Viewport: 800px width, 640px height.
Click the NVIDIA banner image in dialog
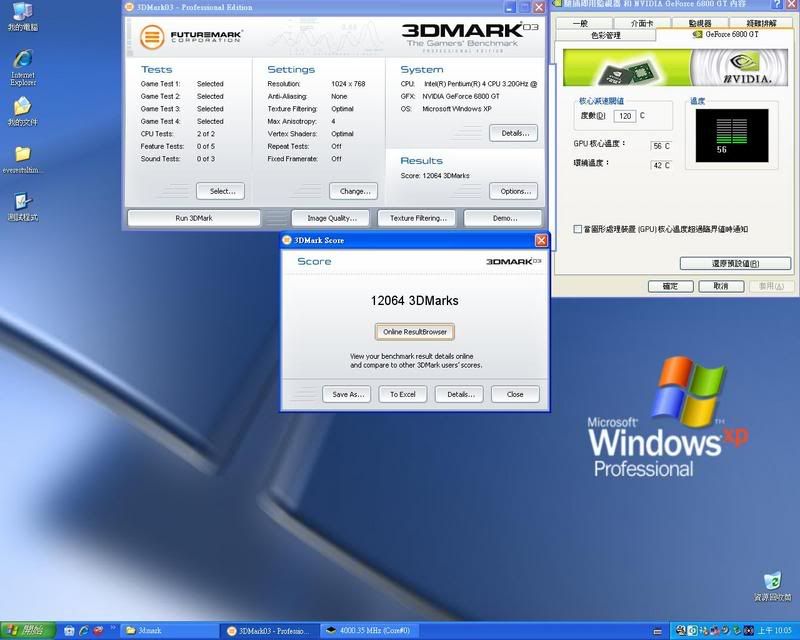coord(675,67)
